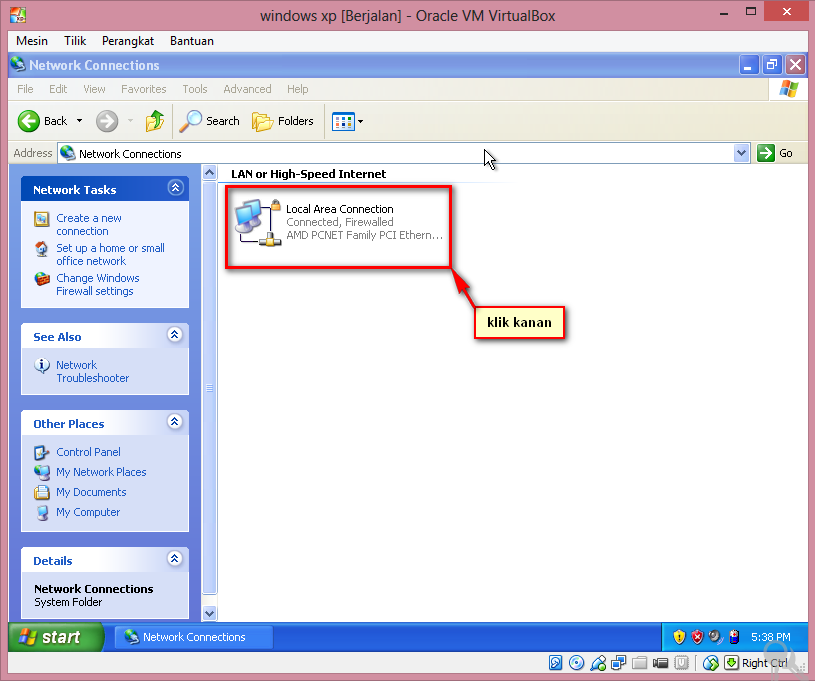Open My Network Places link

[101, 472]
